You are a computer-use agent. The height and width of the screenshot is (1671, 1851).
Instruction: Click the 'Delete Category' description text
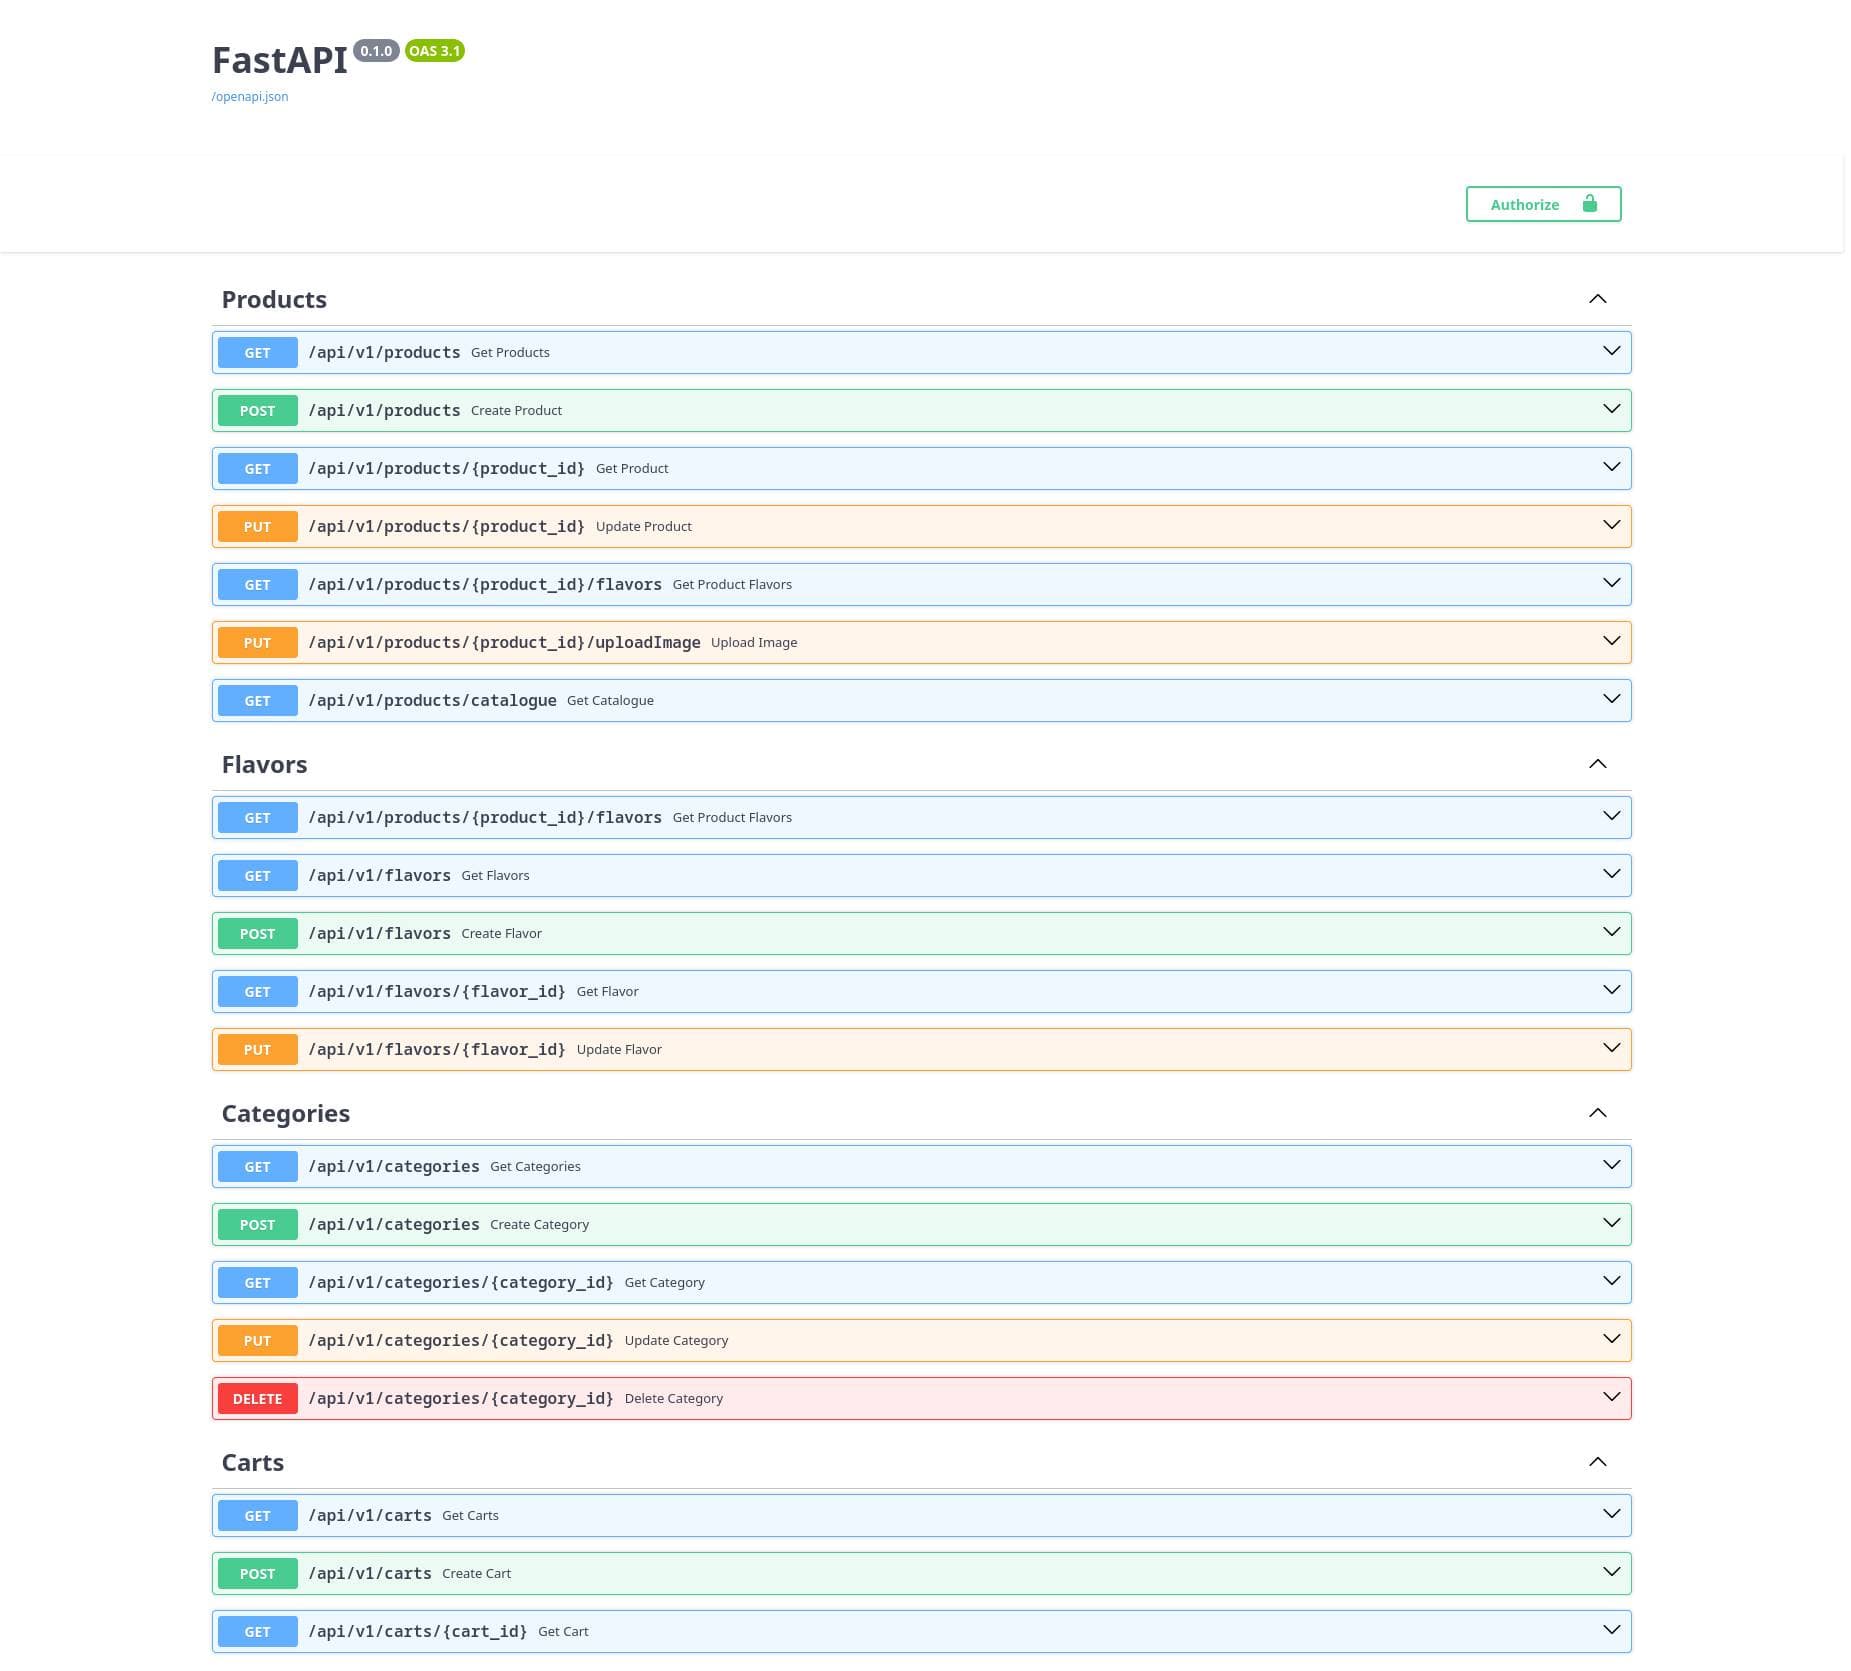674,1399
